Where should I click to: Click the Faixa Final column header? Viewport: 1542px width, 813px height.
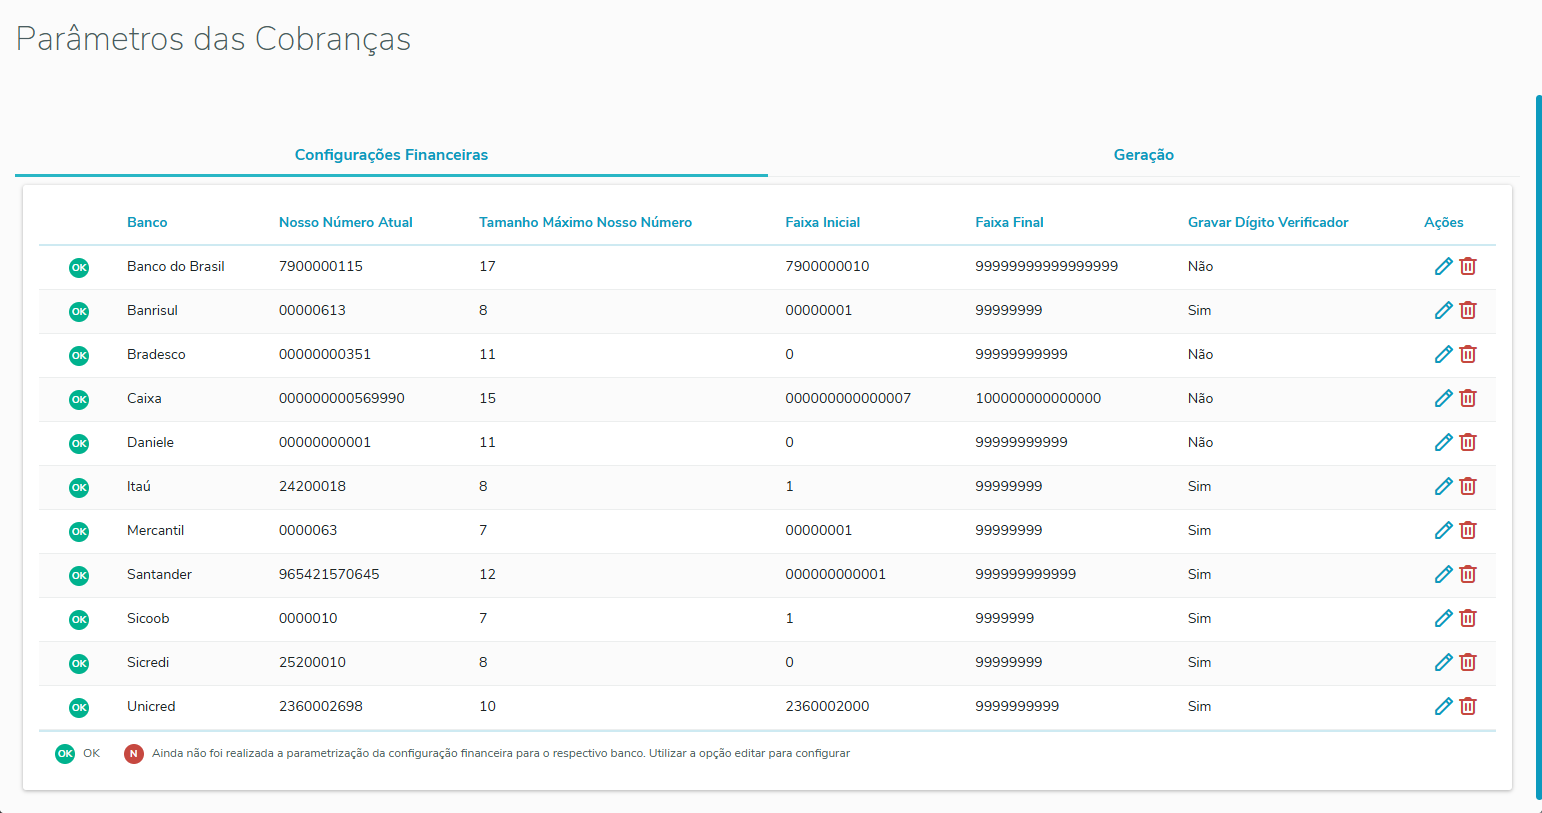tap(1009, 222)
